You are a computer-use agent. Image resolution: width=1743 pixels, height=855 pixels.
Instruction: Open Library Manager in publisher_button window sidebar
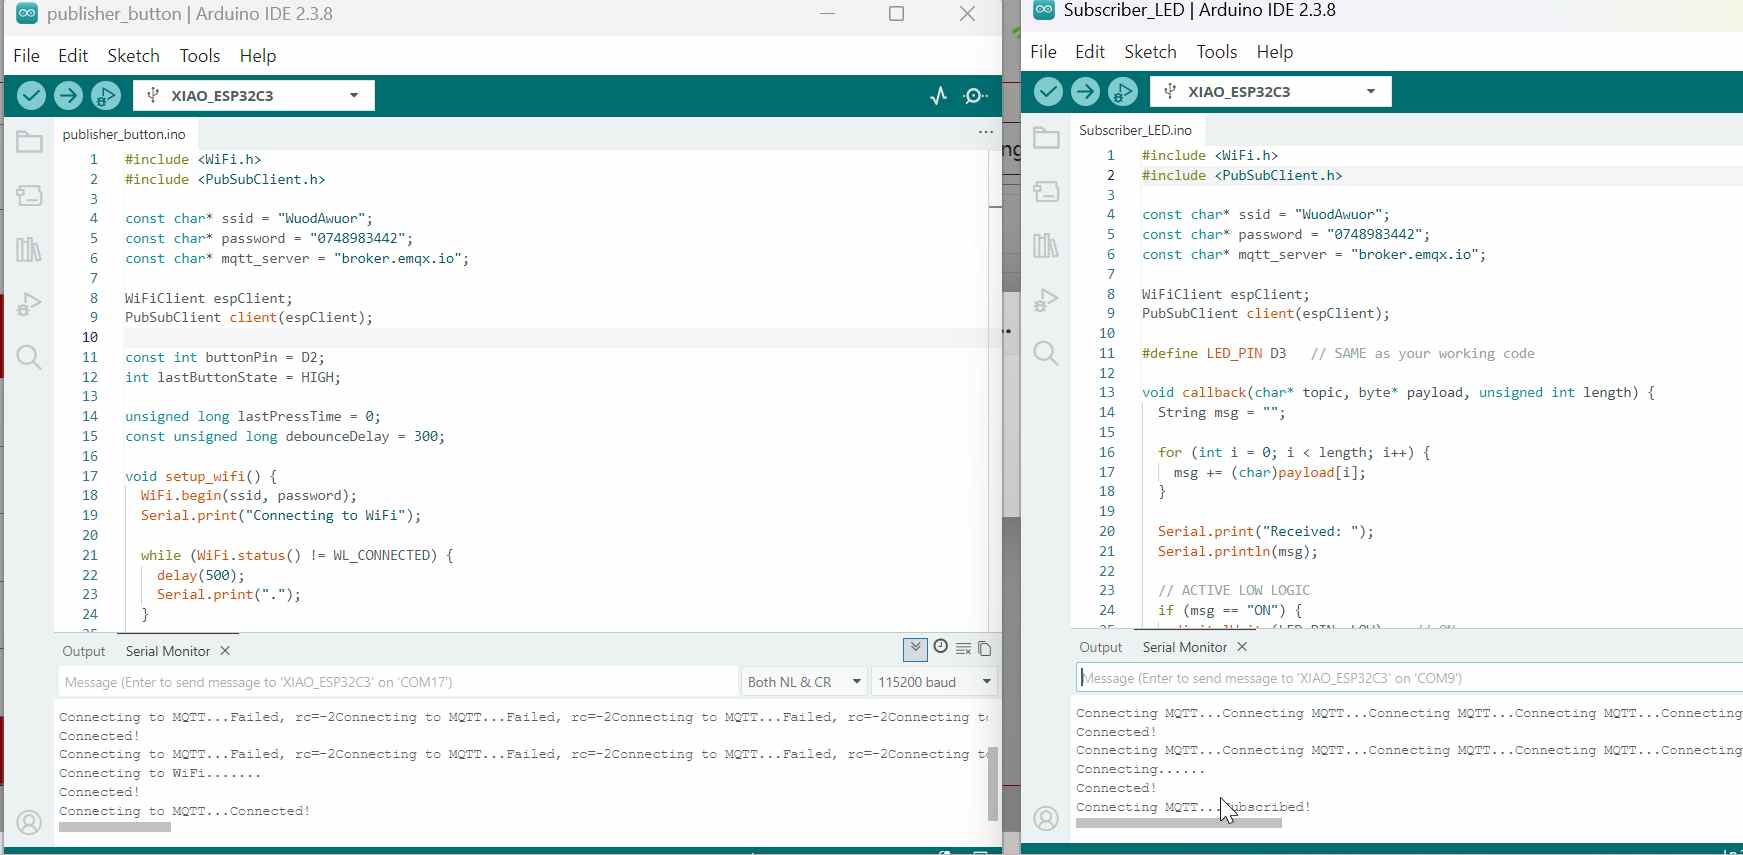[x=29, y=249]
